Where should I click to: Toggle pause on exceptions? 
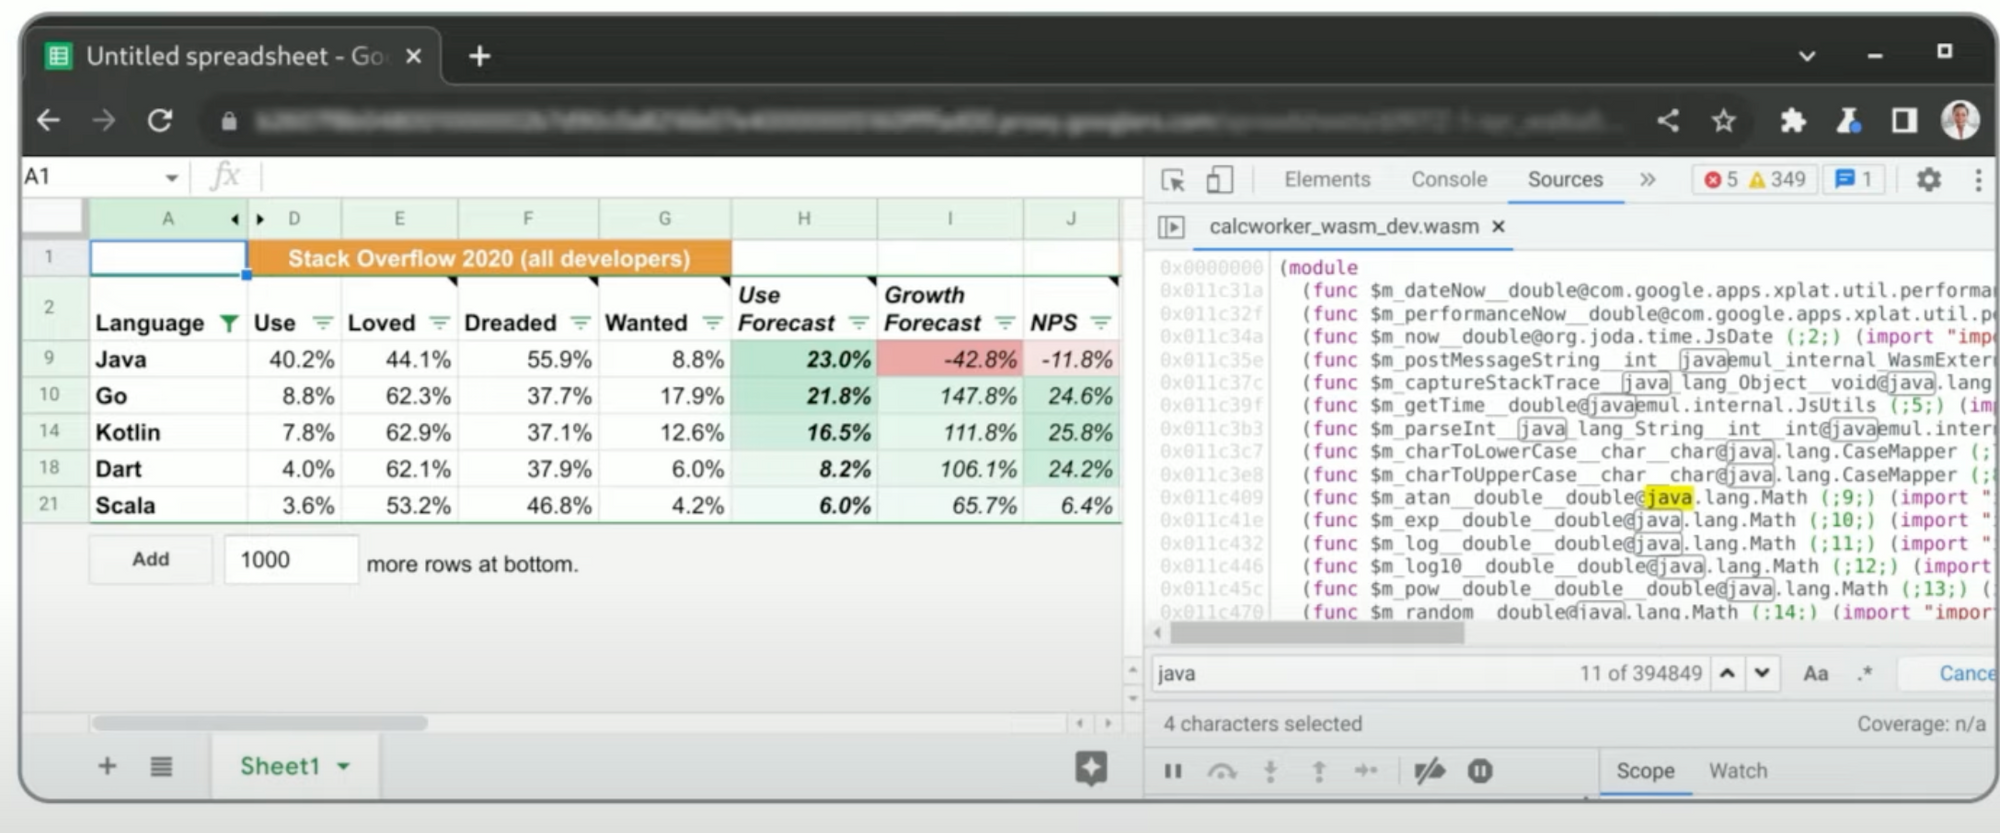1480,771
